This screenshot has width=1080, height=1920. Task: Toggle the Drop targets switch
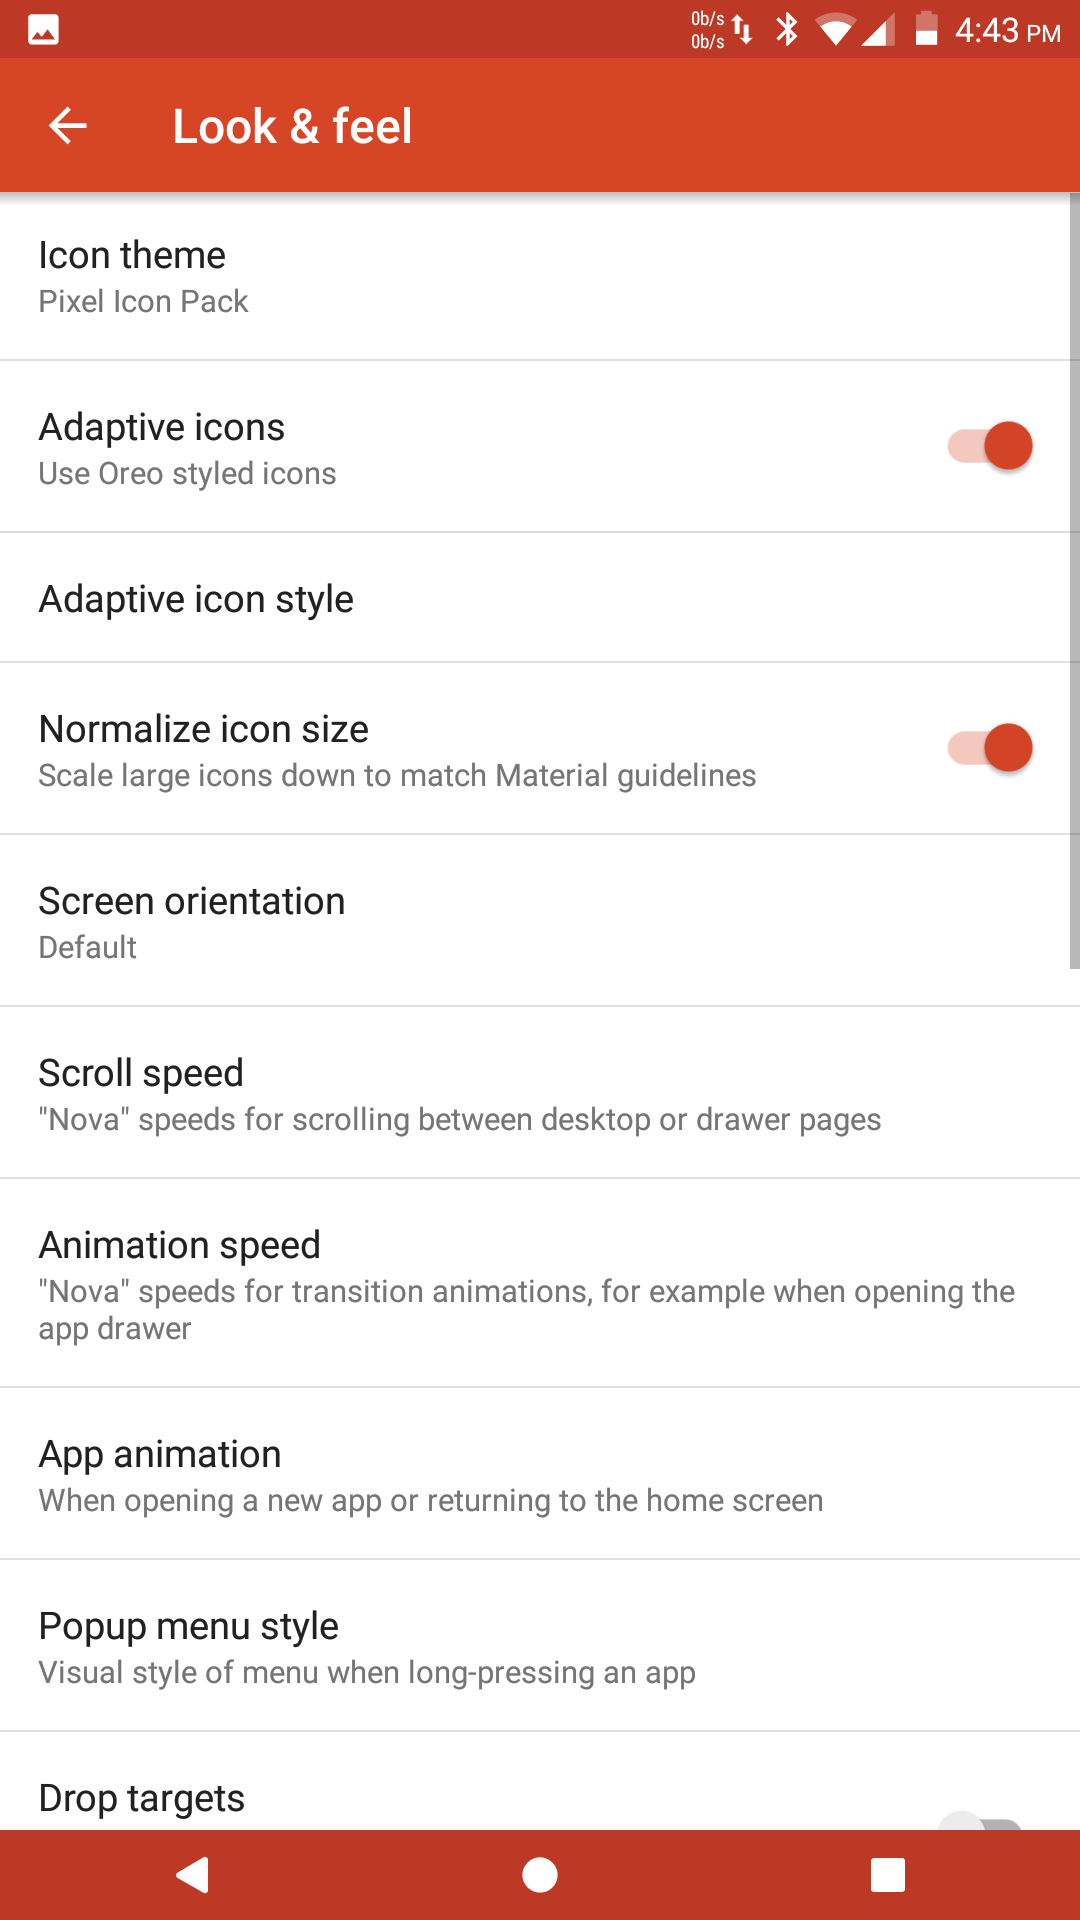982,1820
